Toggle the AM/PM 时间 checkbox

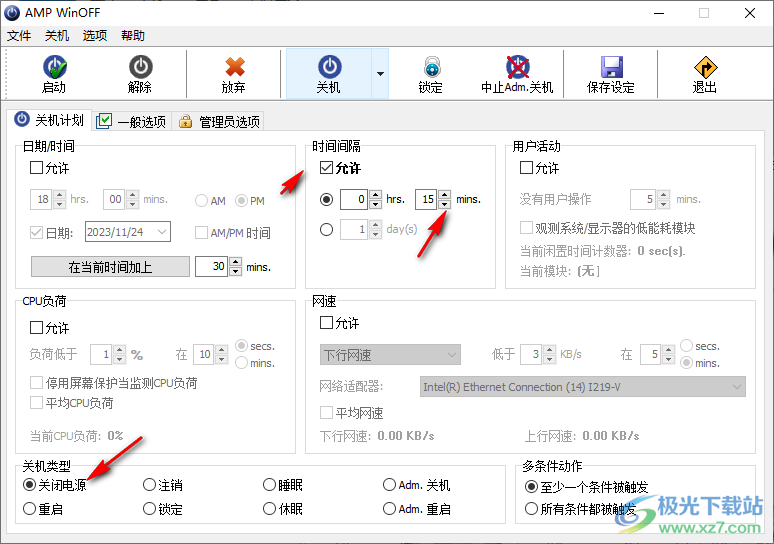point(201,233)
